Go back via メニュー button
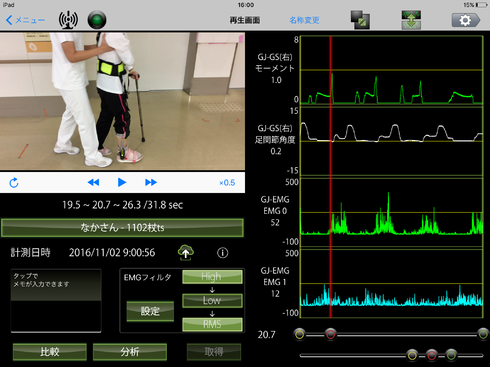490x367 pixels. pyautogui.click(x=25, y=20)
